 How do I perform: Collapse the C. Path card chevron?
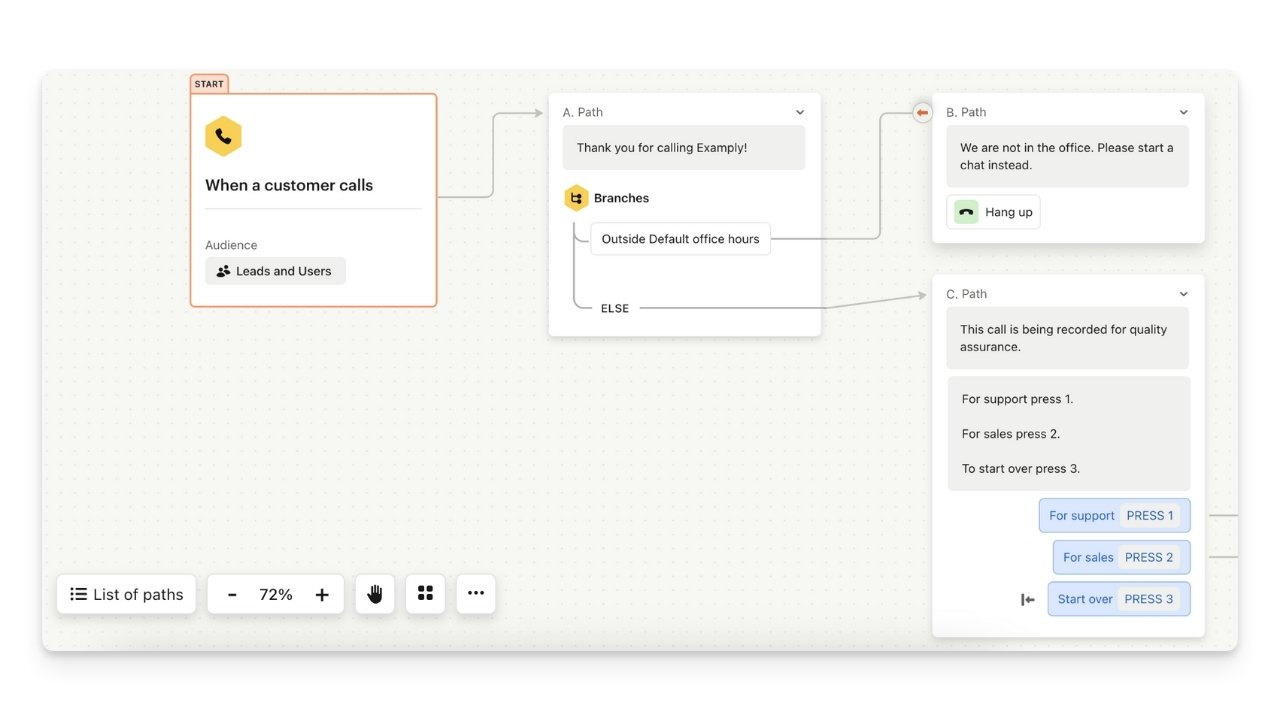(1184, 295)
